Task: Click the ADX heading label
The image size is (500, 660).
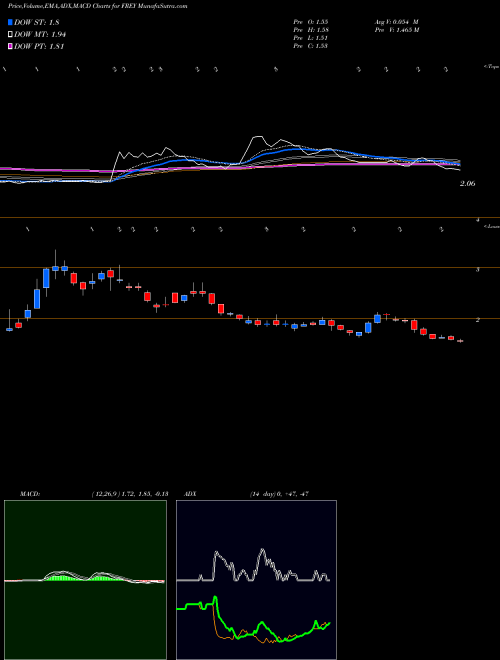Action: [x=189, y=494]
